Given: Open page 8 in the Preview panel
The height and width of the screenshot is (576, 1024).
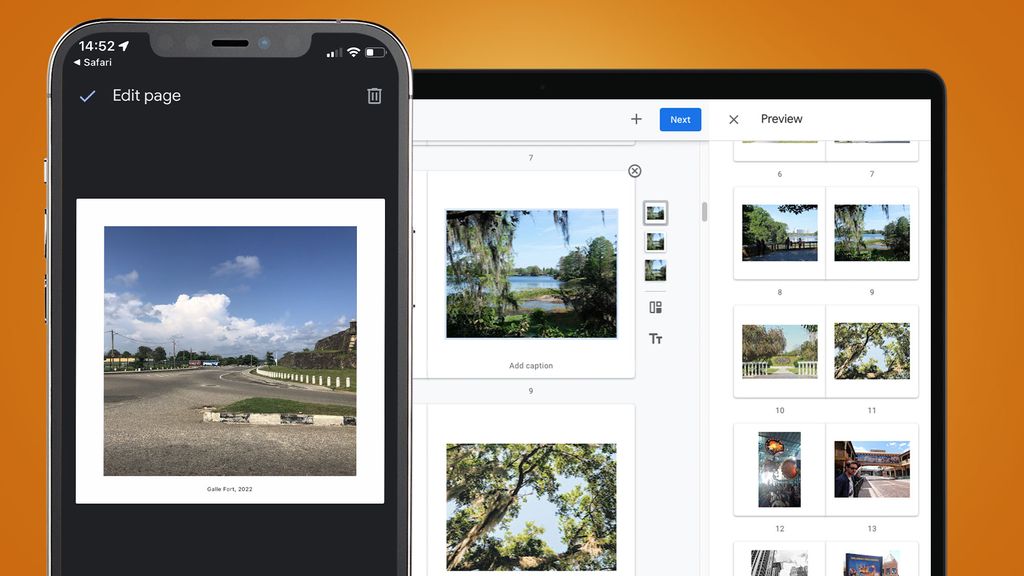Looking at the screenshot, I should (779, 232).
